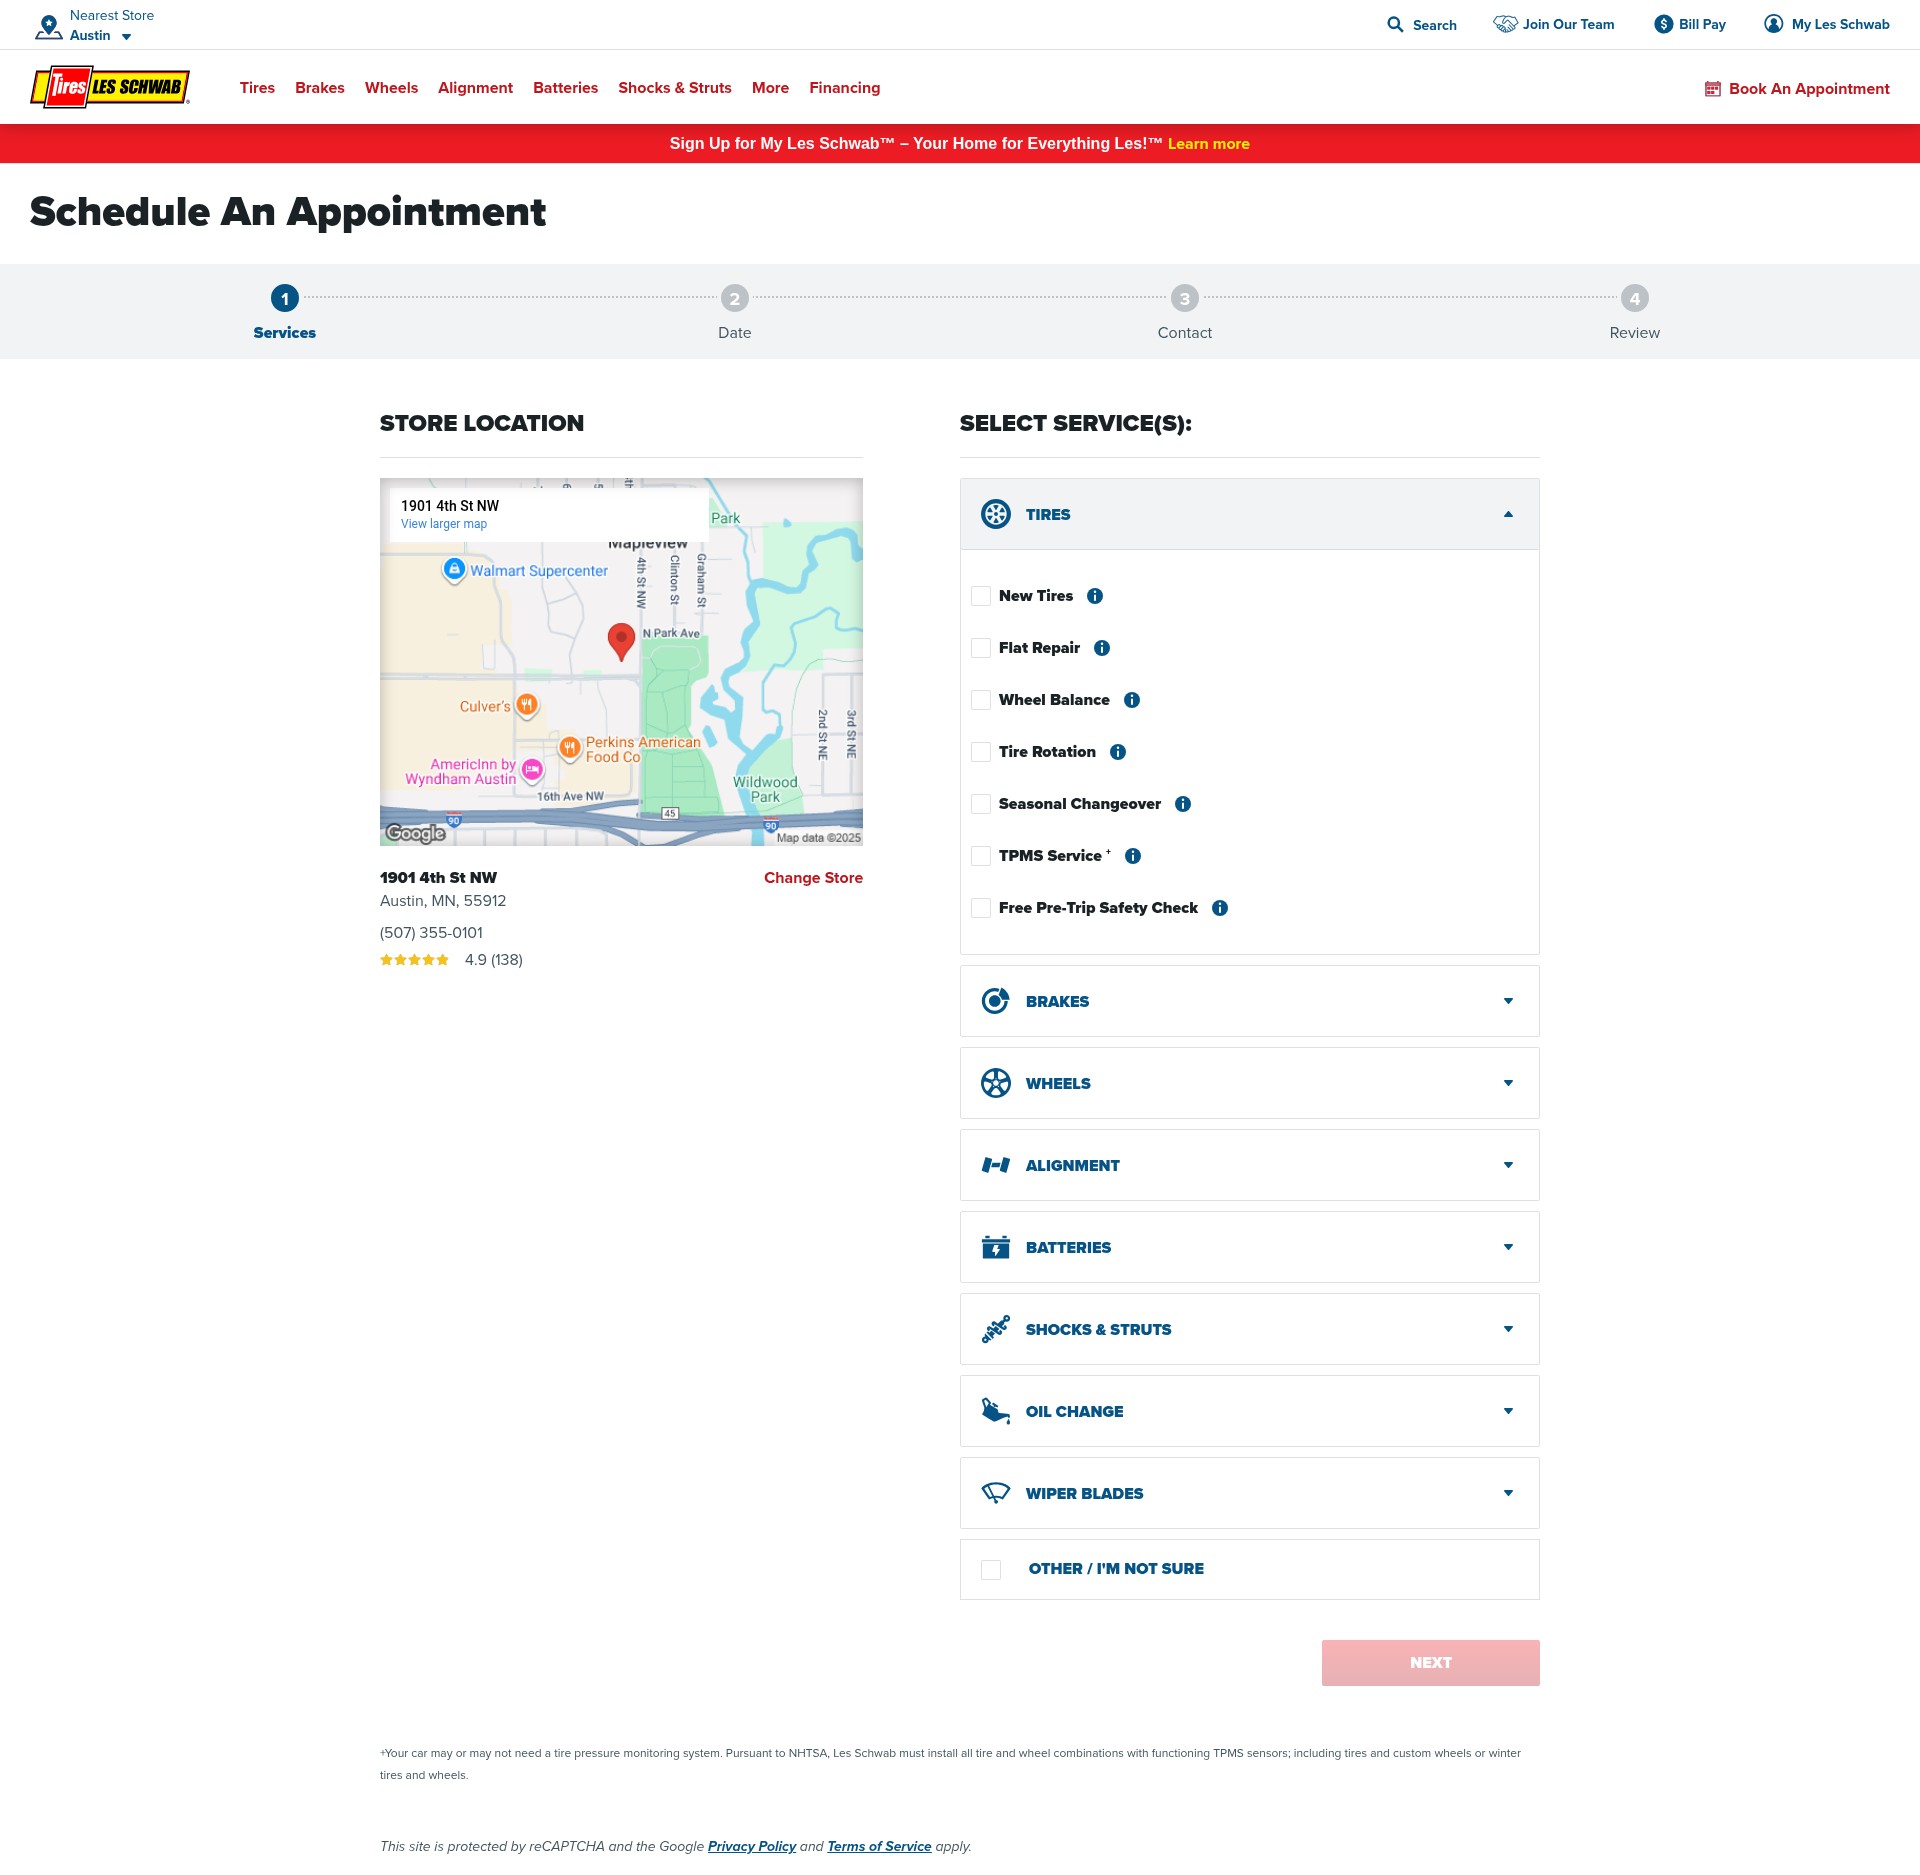Check the Tire Rotation checkbox
The height and width of the screenshot is (1875, 1920).
click(981, 752)
